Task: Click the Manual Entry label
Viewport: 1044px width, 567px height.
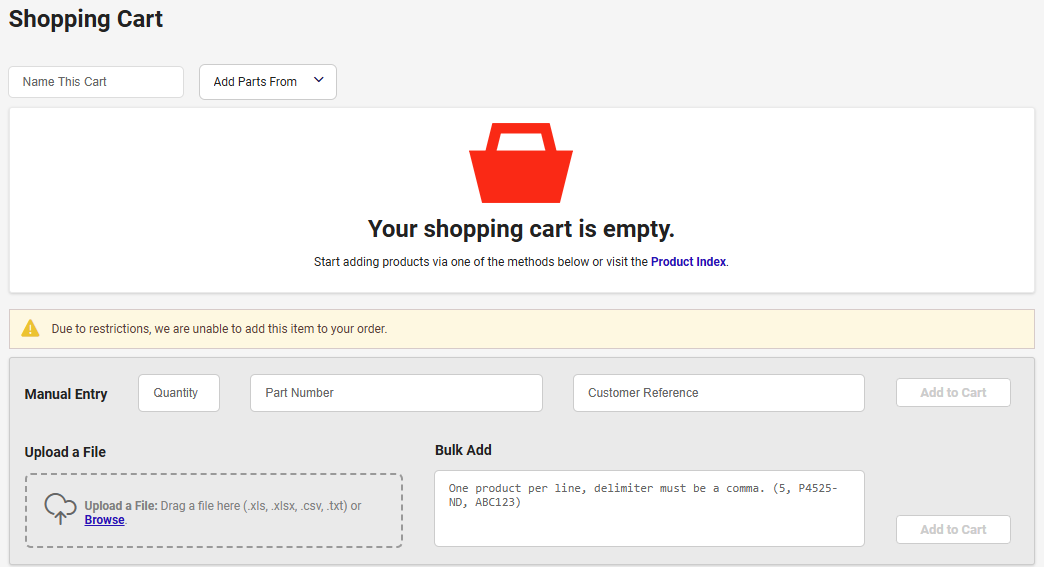Action: pos(66,394)
